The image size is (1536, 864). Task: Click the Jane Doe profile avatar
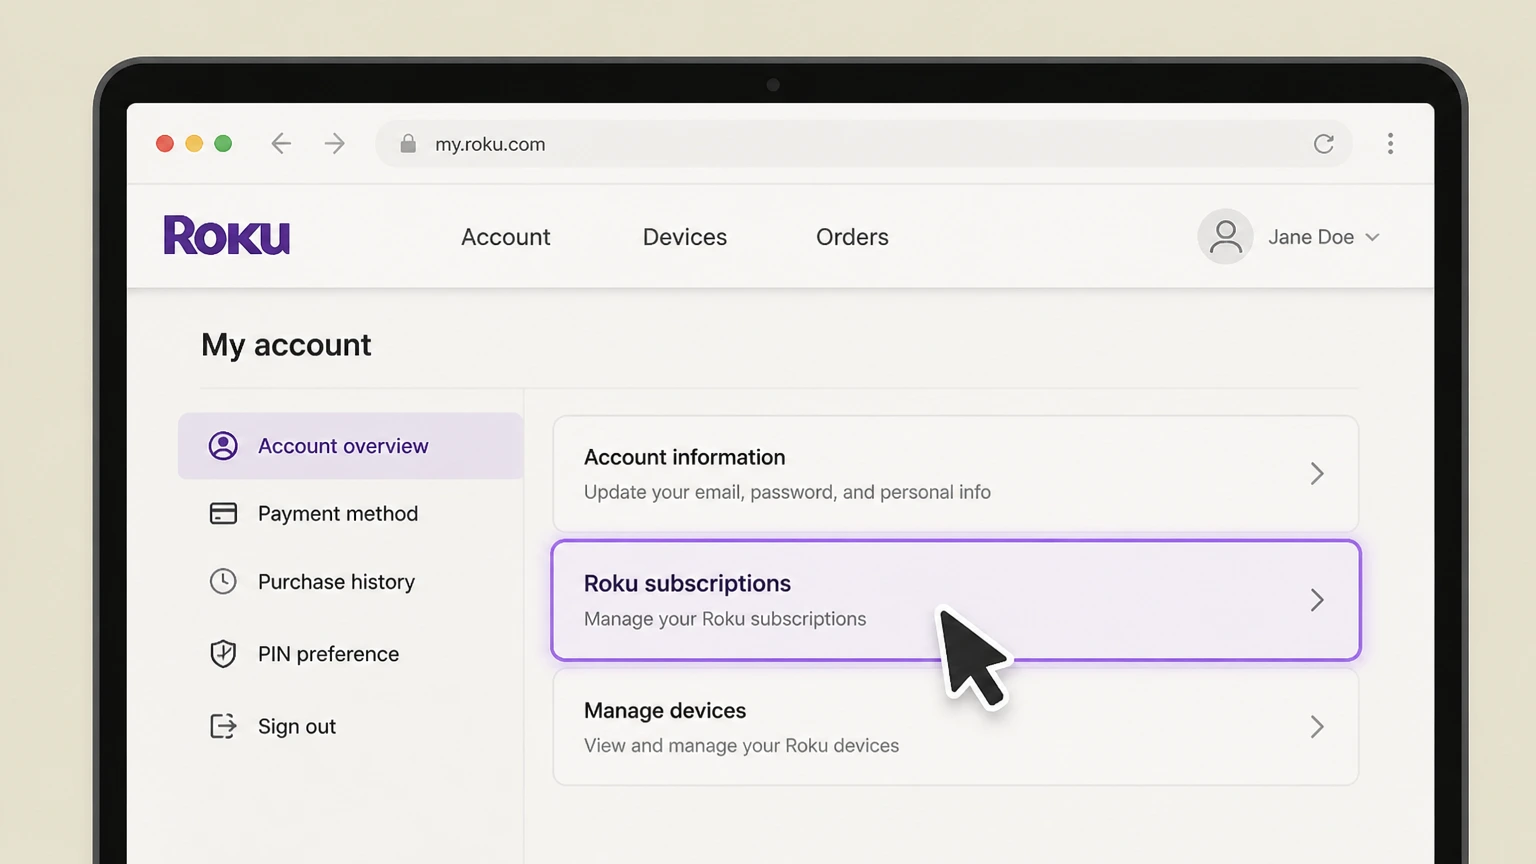(1225, 237)
